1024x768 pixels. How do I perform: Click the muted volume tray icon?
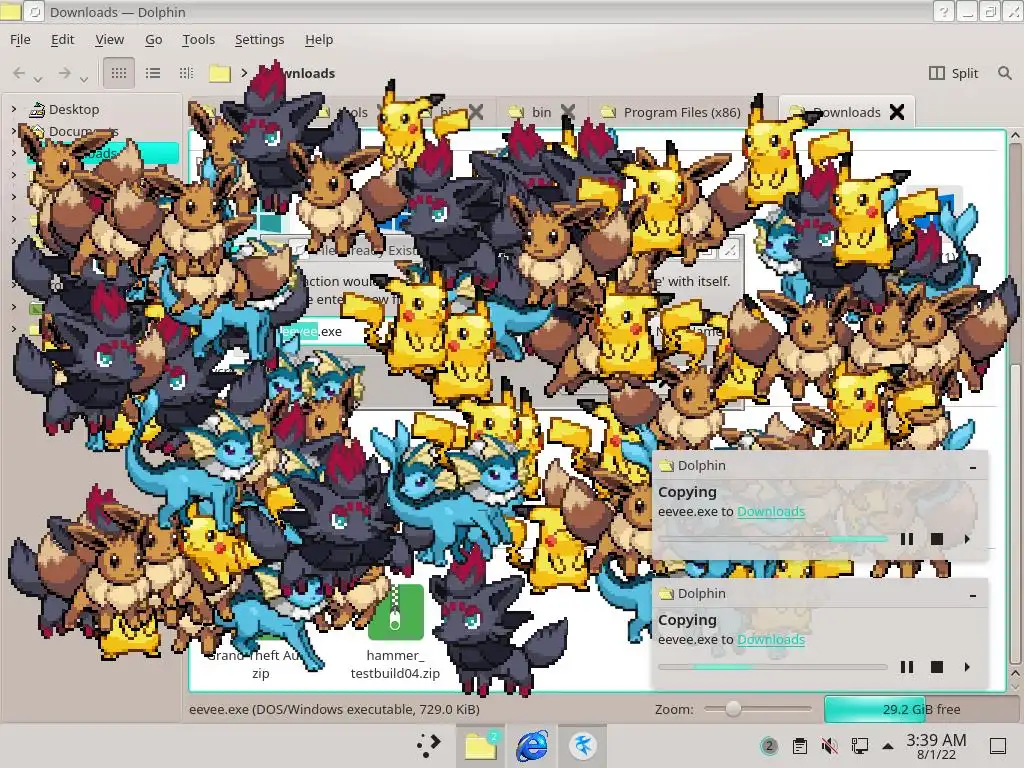click(x=829, y=746)
